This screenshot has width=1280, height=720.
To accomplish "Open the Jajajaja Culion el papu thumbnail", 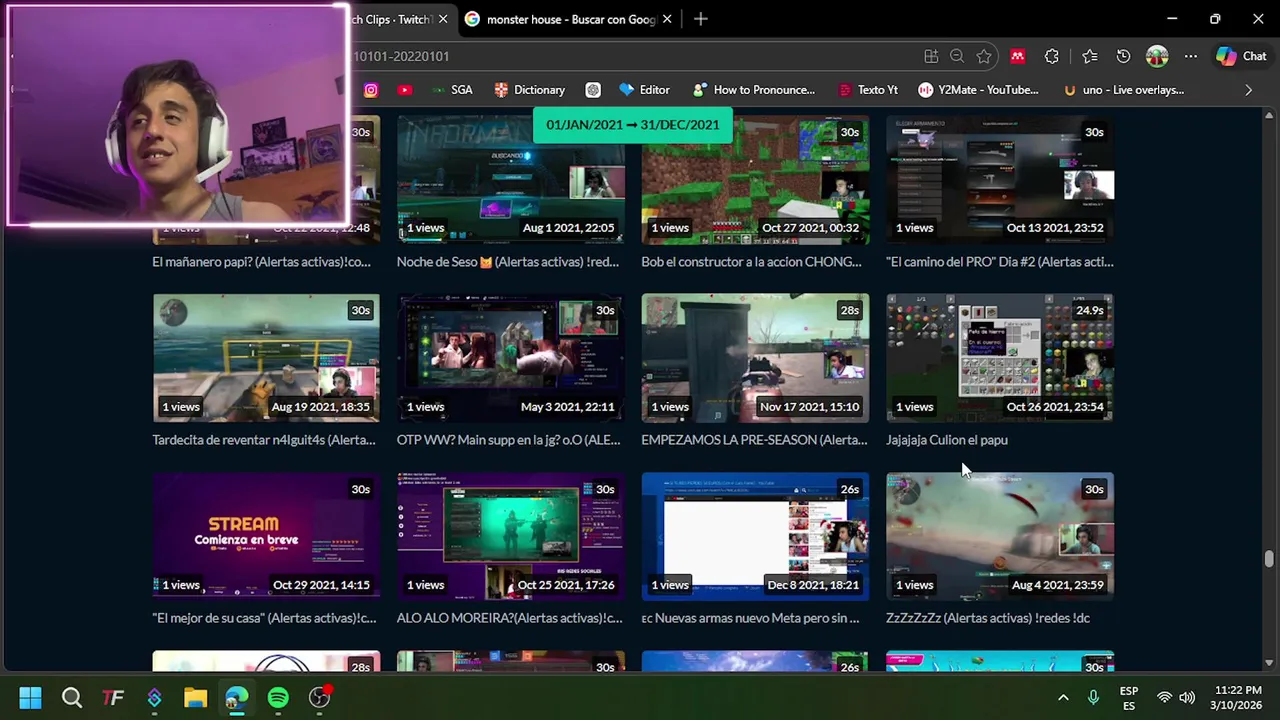I will click(1000, 358).
